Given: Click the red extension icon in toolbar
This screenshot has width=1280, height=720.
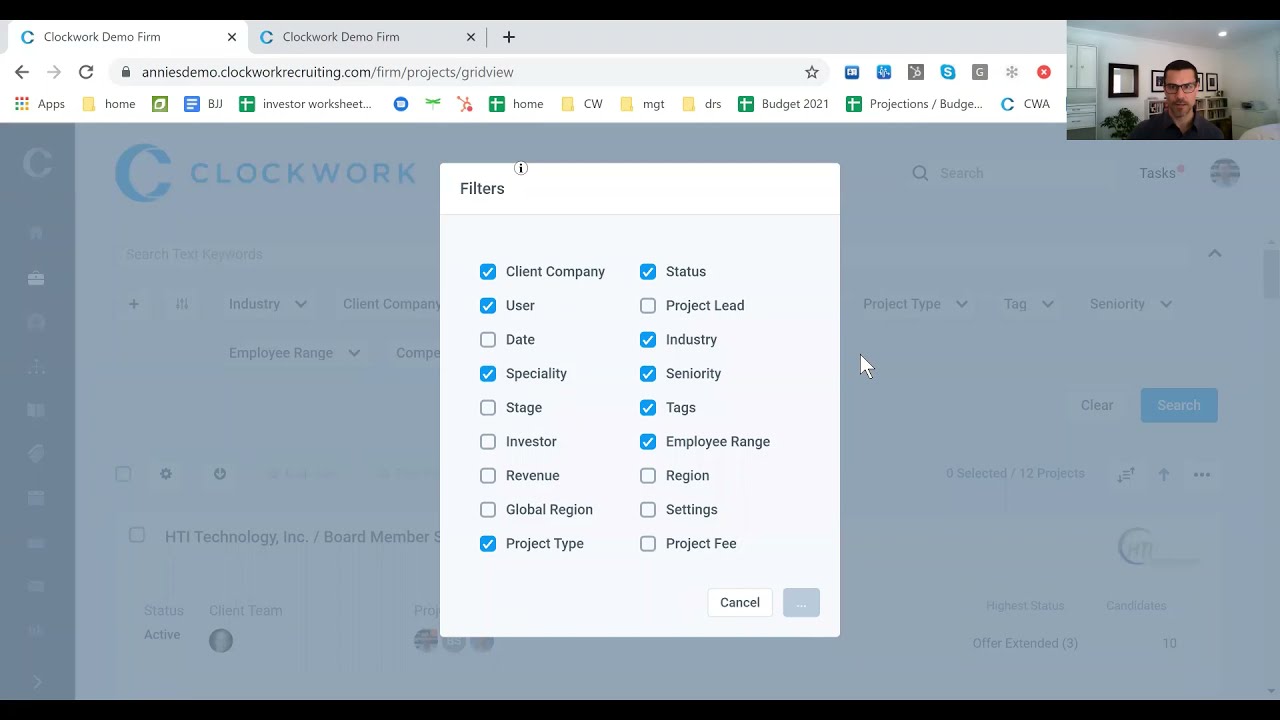Looking at the screenshot, I should pyautogui.click(x=1044, y=72).
